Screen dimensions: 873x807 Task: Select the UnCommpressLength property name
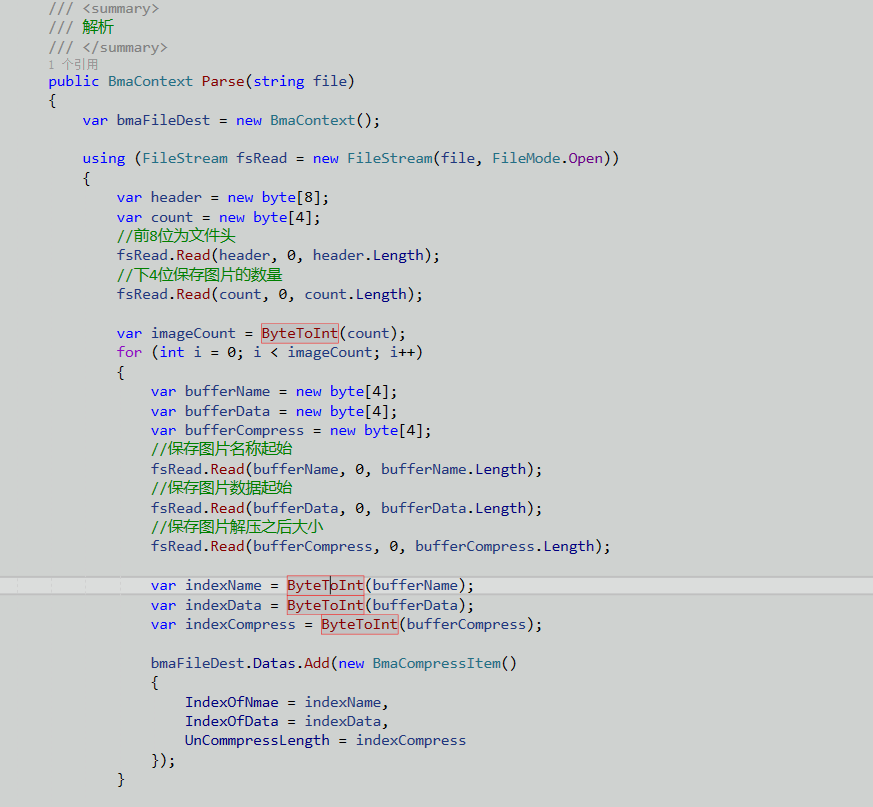pos(257,740)
